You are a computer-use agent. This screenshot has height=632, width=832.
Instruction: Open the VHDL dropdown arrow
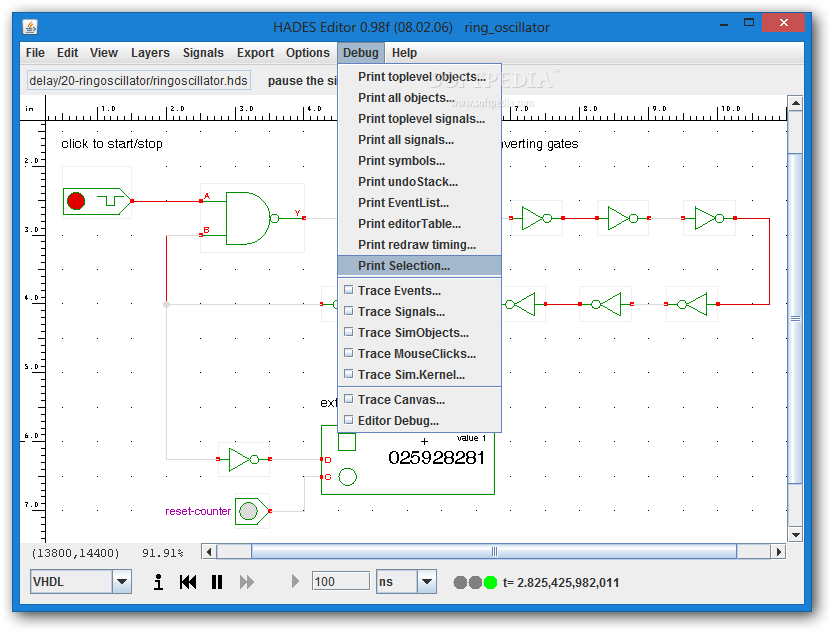(x=122, y=582)
